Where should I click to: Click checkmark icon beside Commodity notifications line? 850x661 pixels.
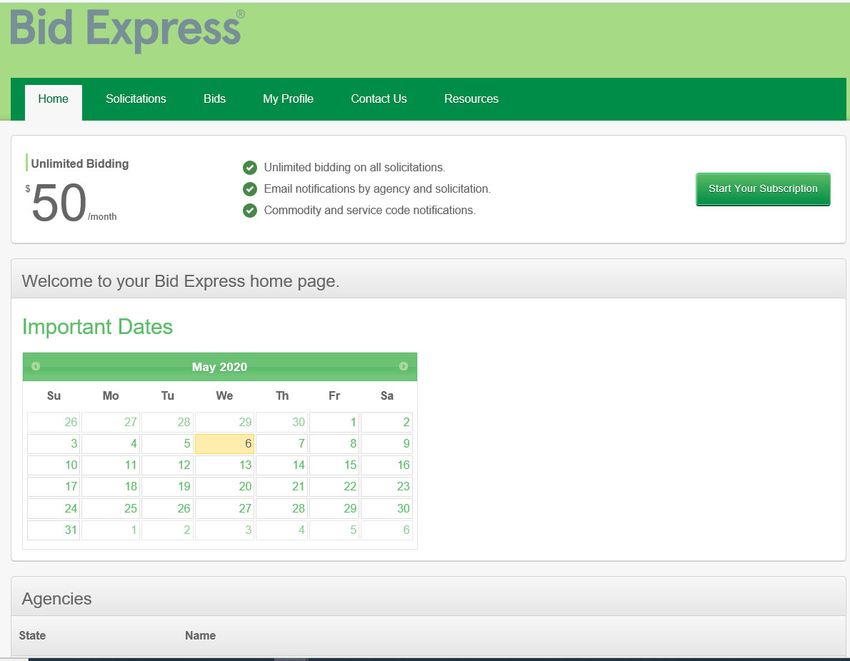click(250, 210)
